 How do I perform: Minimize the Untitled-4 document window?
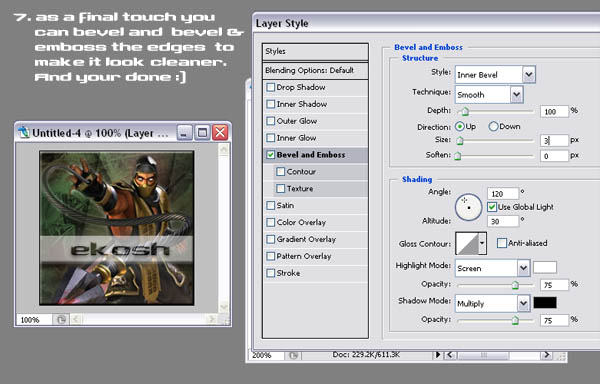[x=184, y=133]
